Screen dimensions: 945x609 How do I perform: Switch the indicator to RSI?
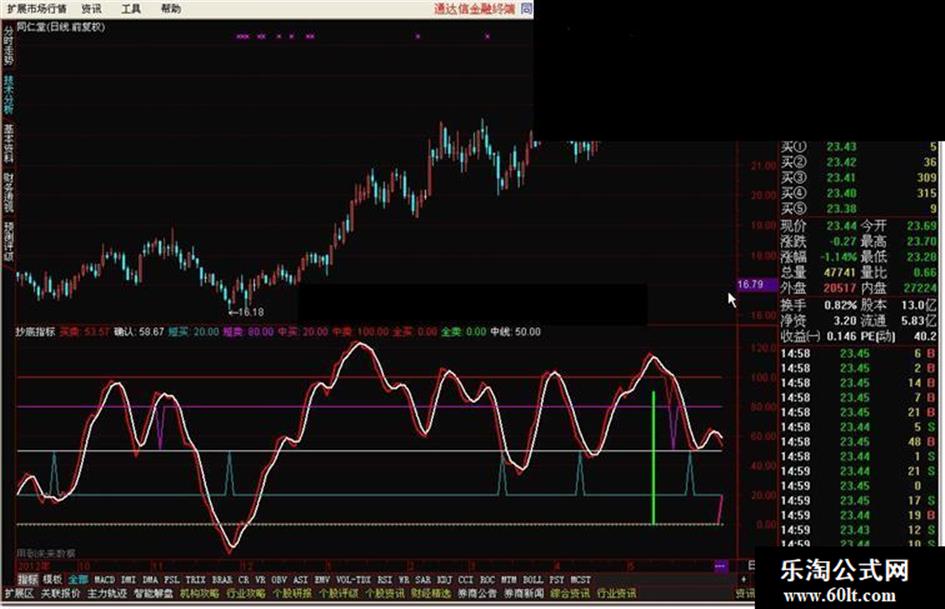click(385, 579)
